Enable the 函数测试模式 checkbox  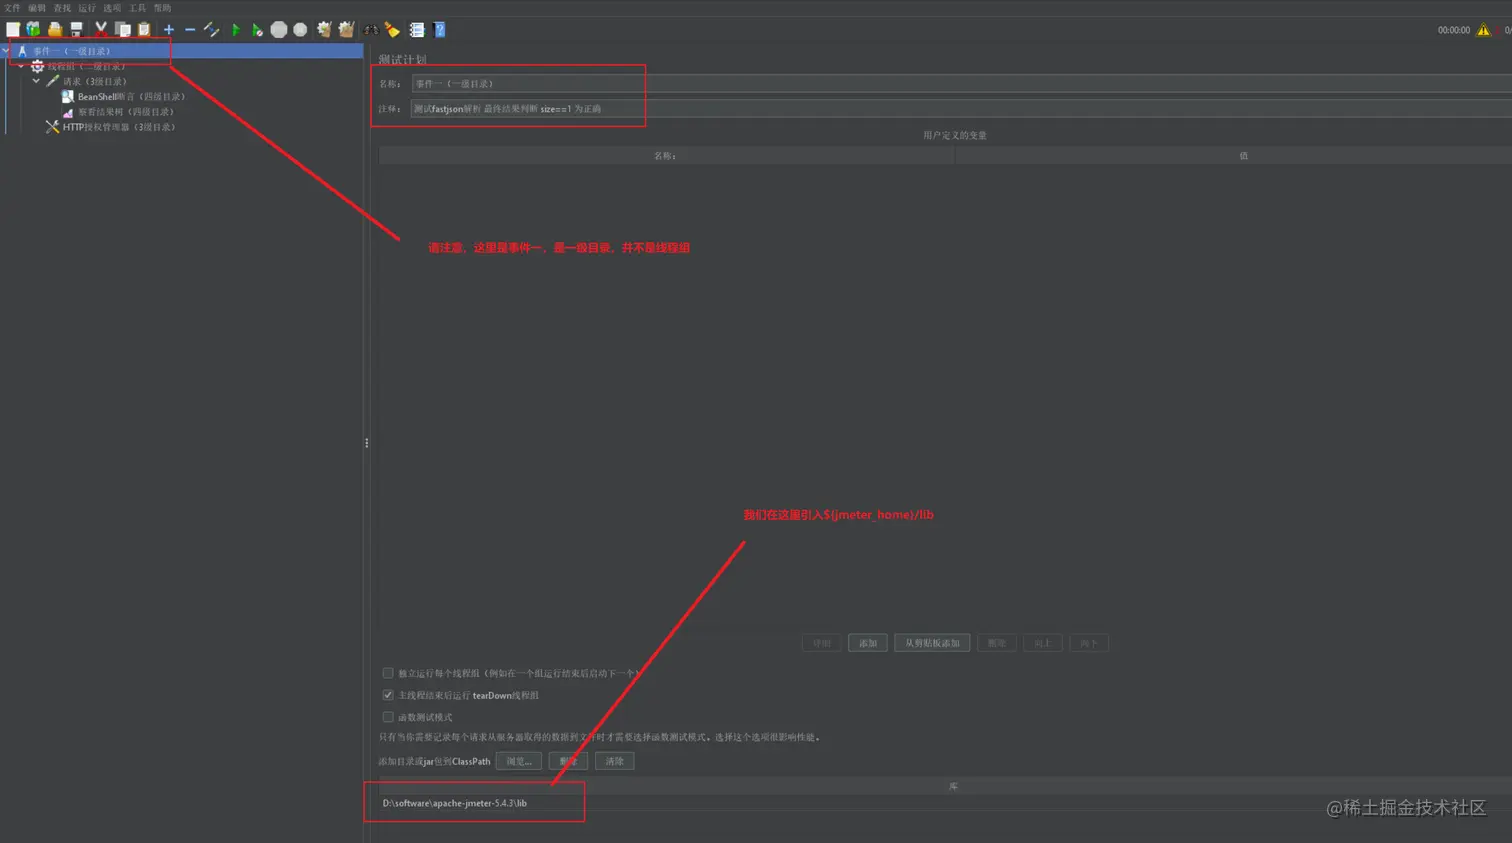point(388,717)
